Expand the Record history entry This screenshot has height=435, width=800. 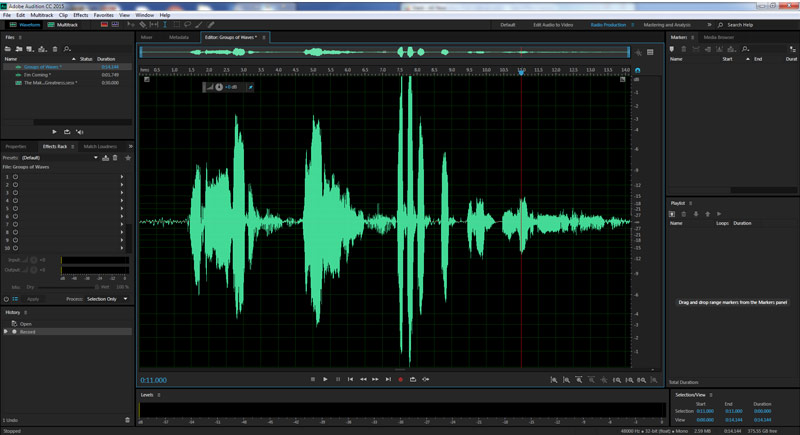6,331
